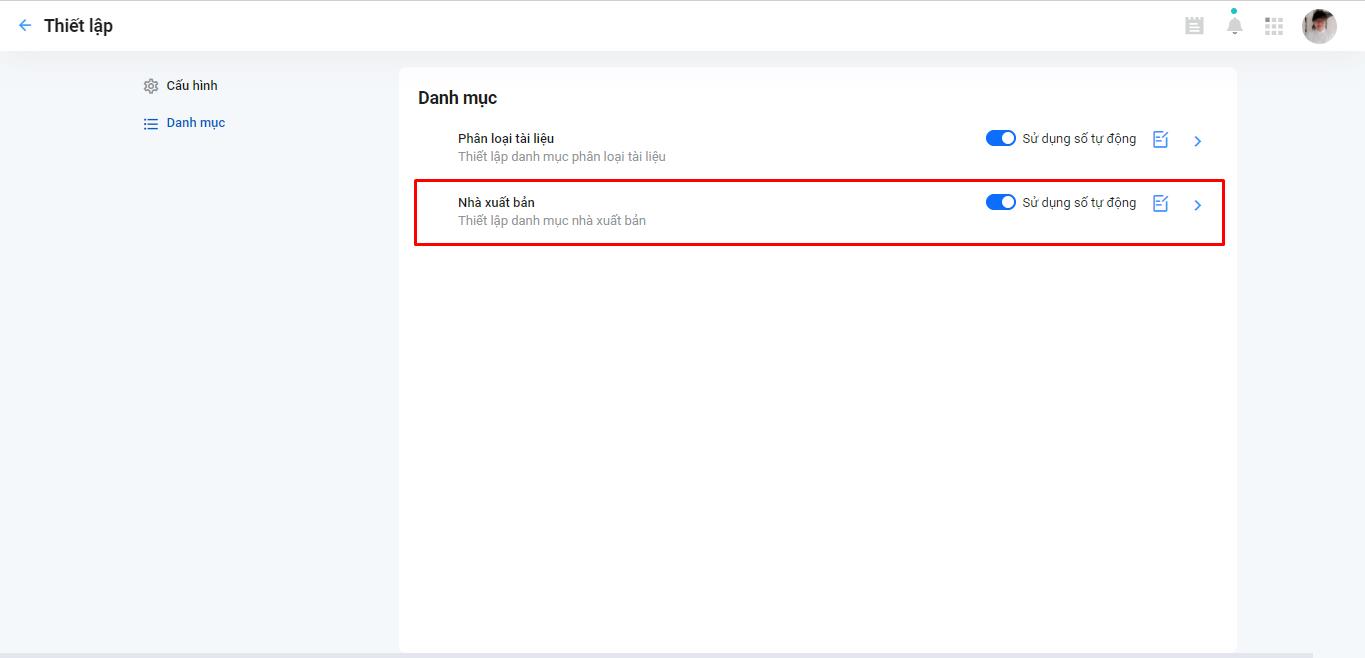Expand Phân loại tài liệu with chevron
Image resolution: width=1365 pixels, height=658 pixels.
coord(1198,141)
